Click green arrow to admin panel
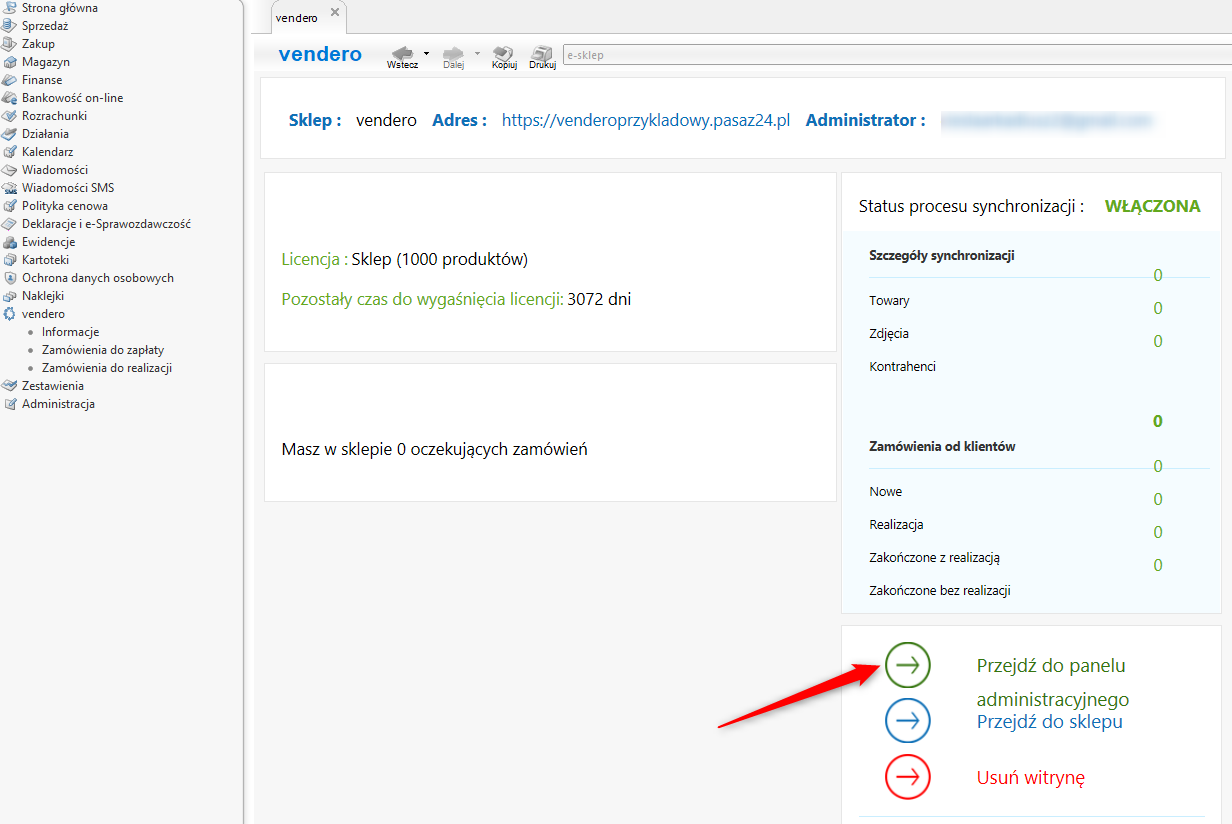The height and width of the screenshot is (824, 1232). pos(908,665)
